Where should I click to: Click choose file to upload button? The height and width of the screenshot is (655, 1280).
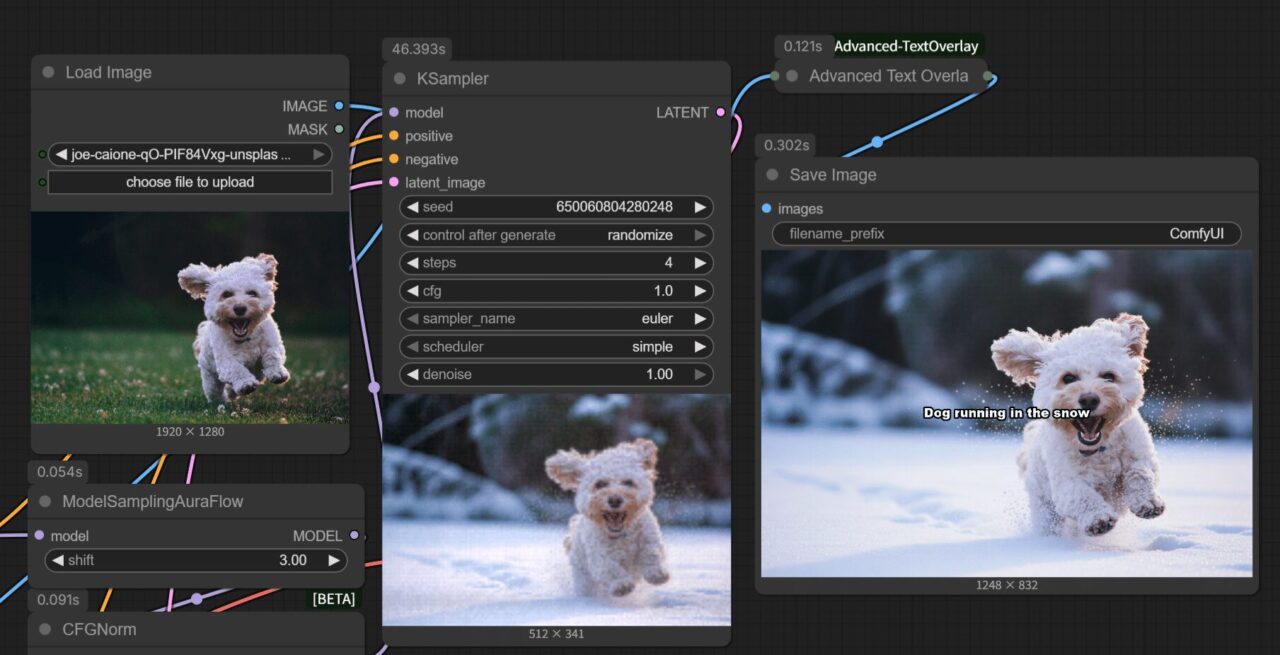click(x=190, y=182)
